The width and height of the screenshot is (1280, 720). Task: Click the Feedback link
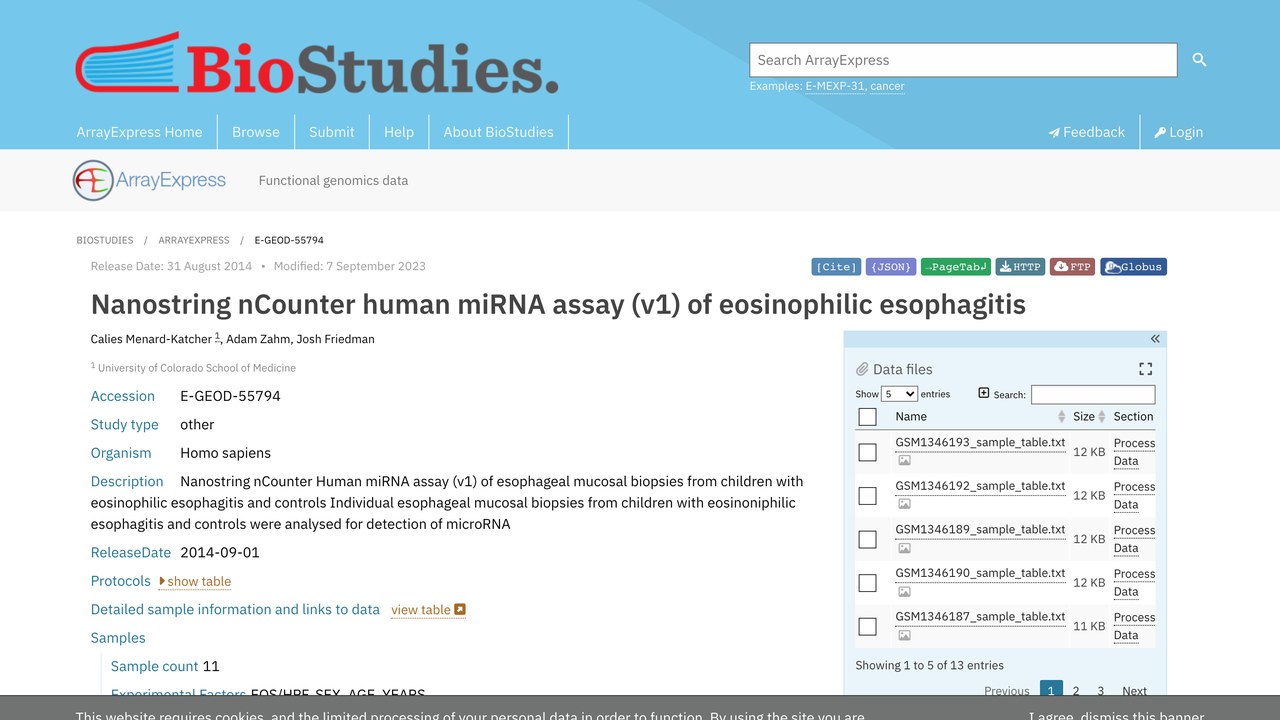tap(1087, 132)
